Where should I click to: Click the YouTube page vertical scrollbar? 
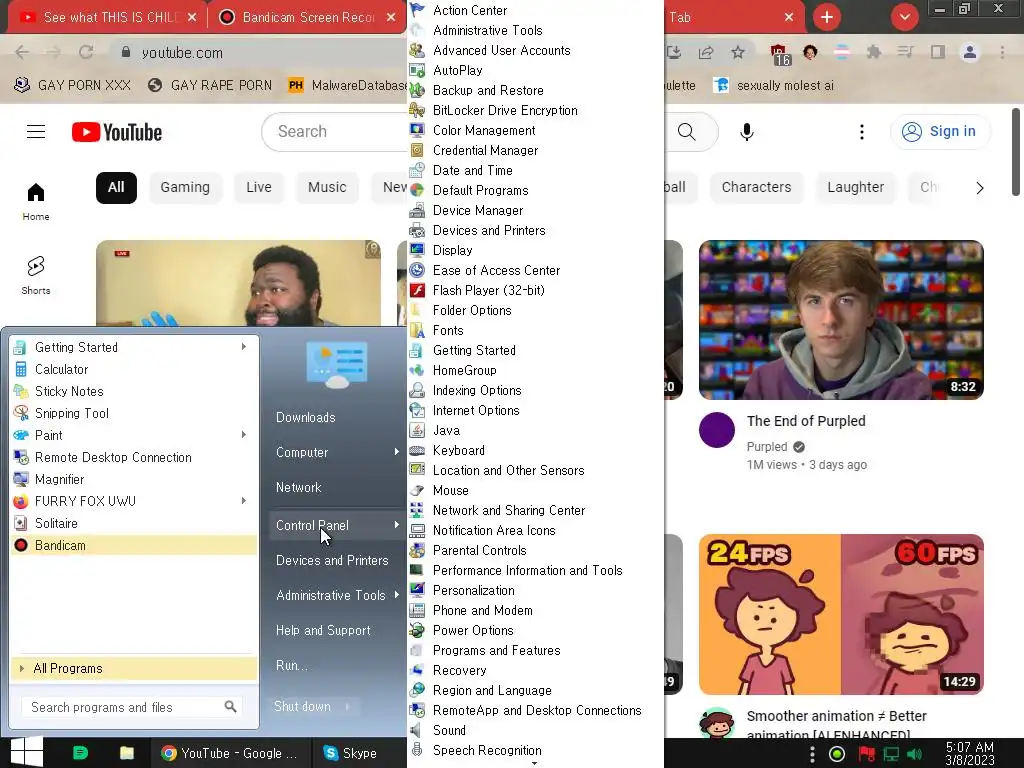(1016, 152)
